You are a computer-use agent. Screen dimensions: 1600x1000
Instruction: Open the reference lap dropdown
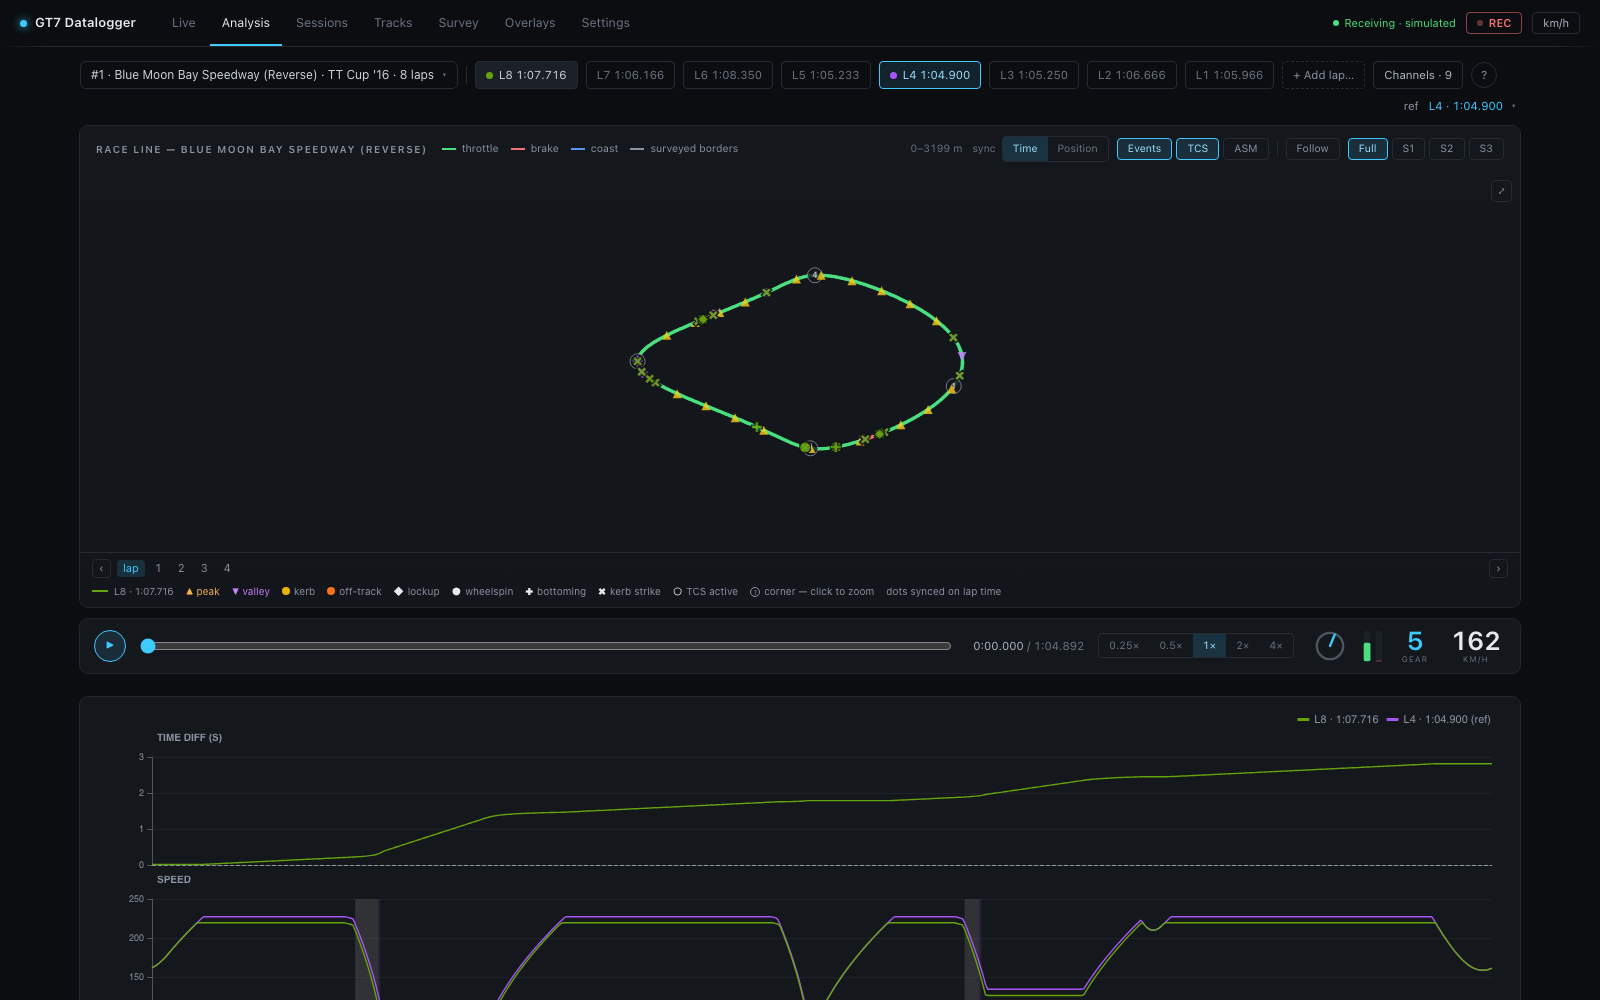point(1471,106)
